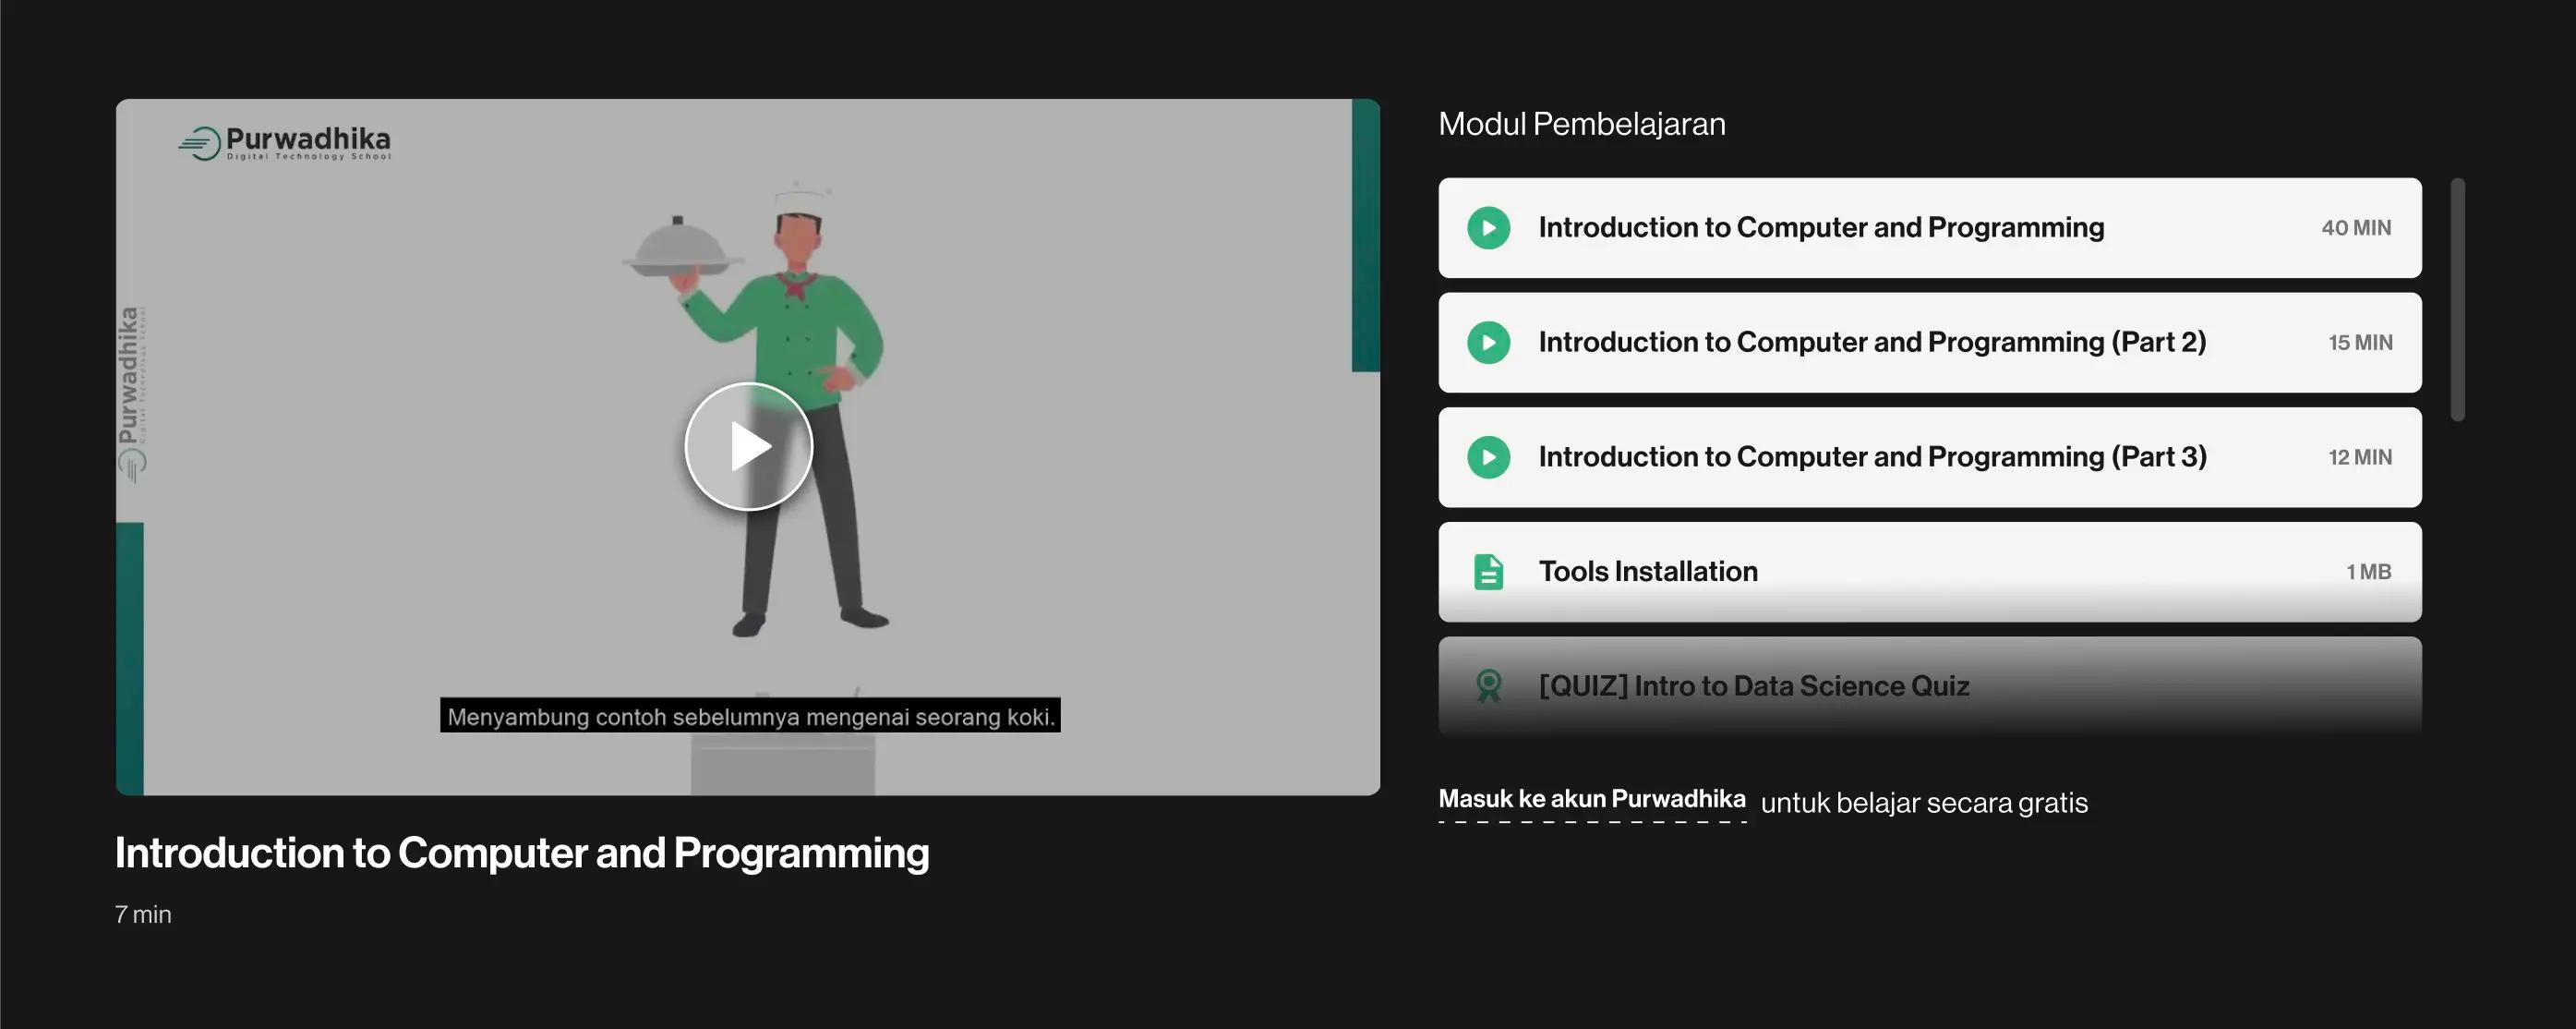Open the first Introduction to Computer and Programming module

pos(1820,228)
